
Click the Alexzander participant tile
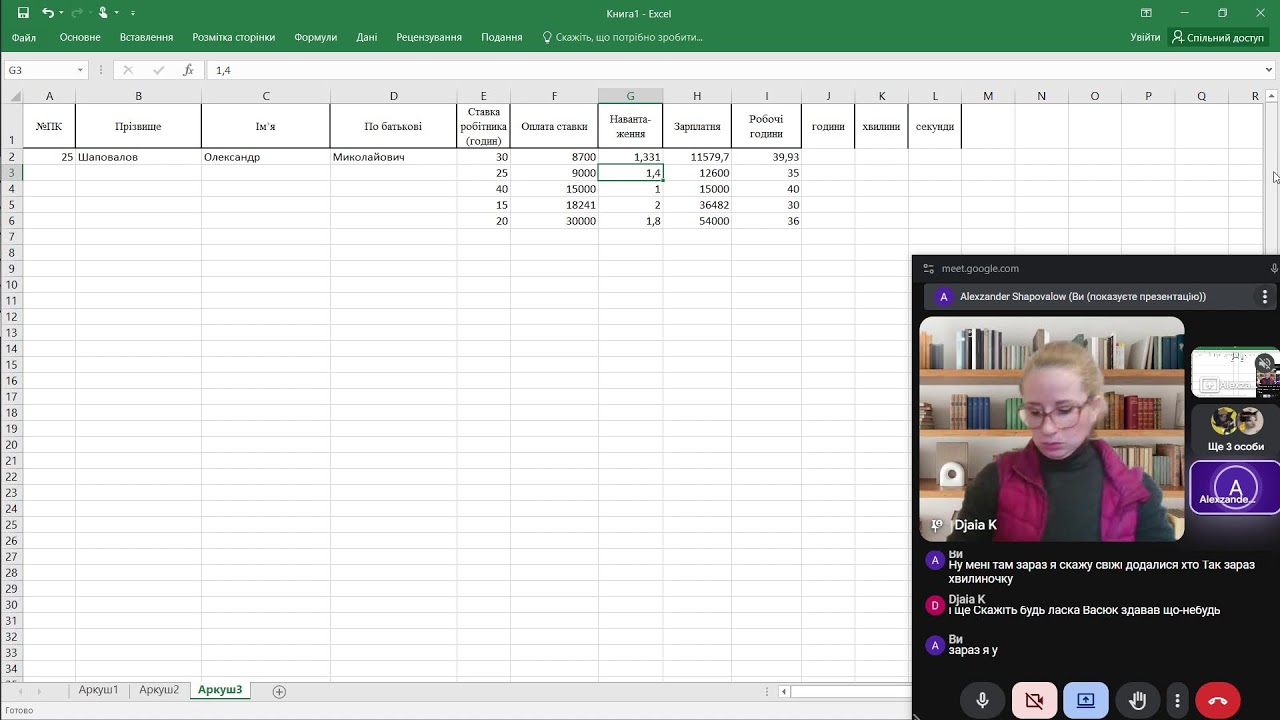pyautogui.click(x=1235, y=486)
